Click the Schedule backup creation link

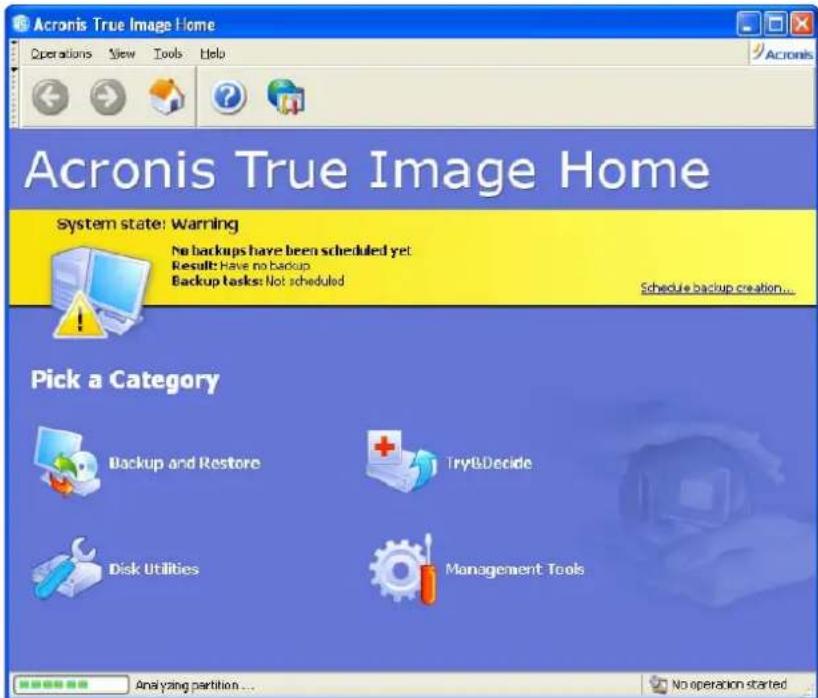[717, 288]
